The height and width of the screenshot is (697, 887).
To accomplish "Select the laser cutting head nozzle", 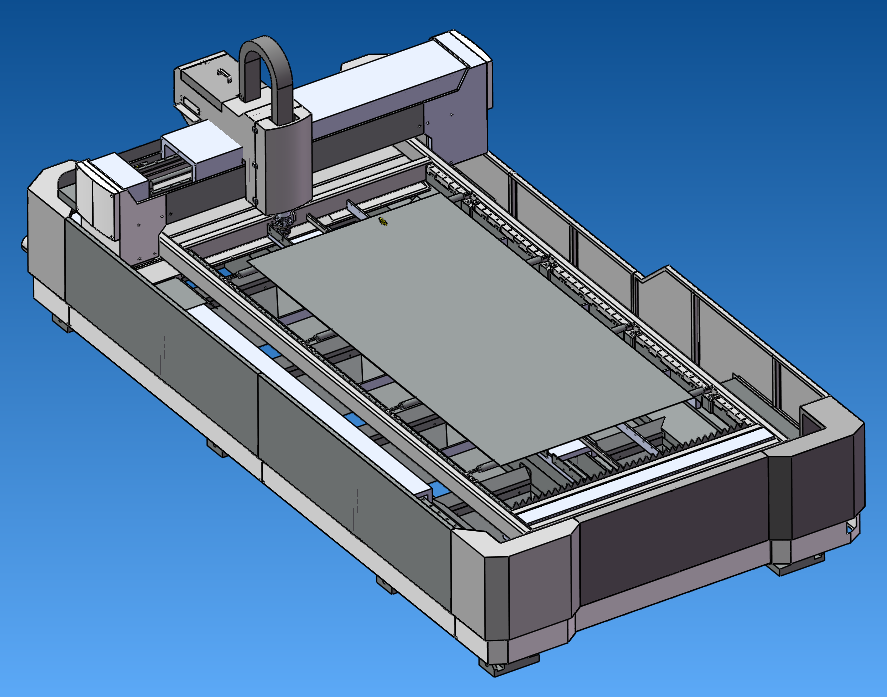I will click(x=281, y=226).
